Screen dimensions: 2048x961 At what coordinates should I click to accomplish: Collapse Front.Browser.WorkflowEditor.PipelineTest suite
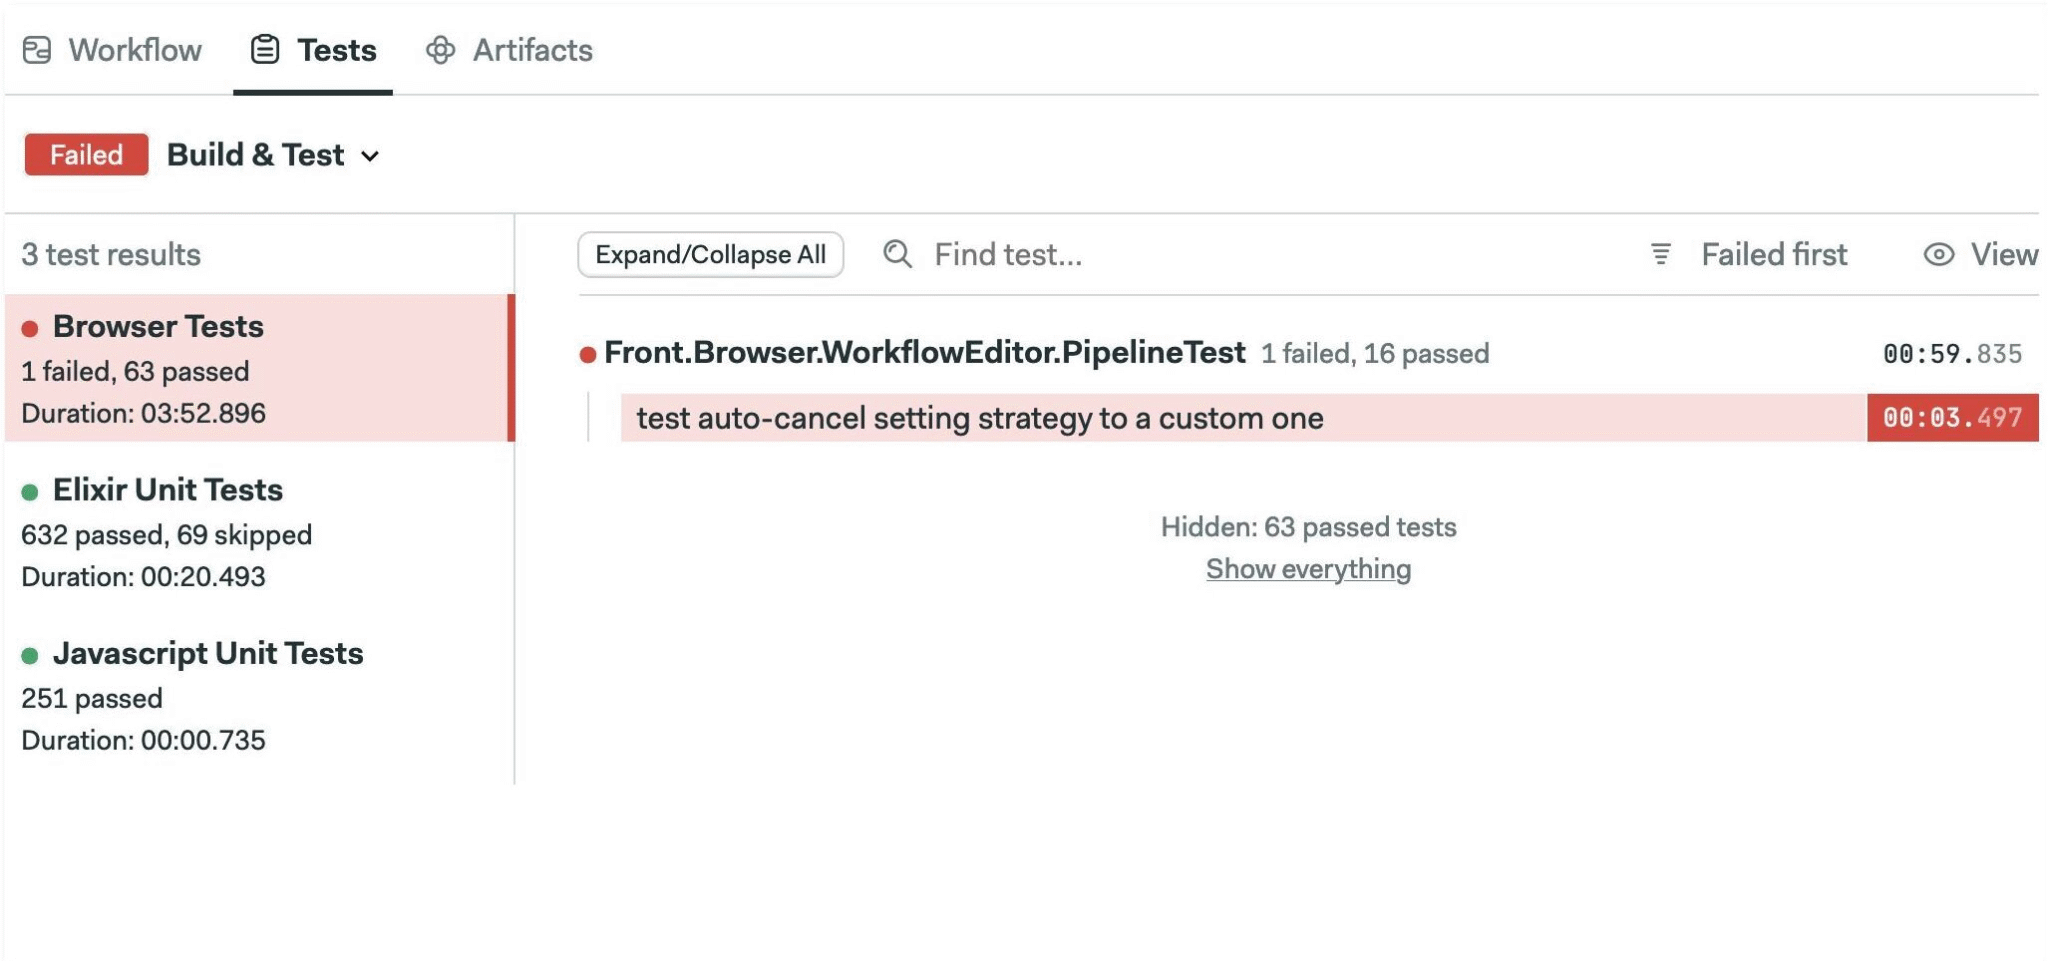click(x=925, y=352)
